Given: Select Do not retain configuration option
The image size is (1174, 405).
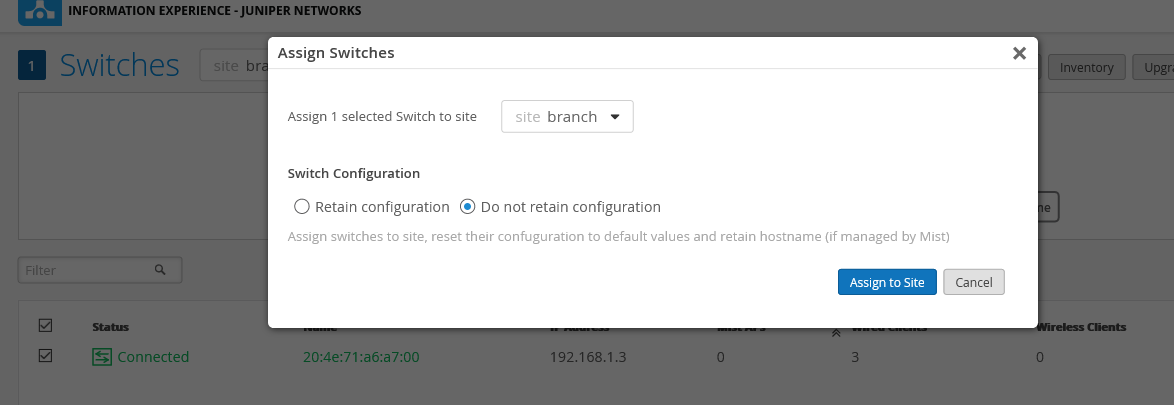Looking at the screenshot, I should pos(467,207).
